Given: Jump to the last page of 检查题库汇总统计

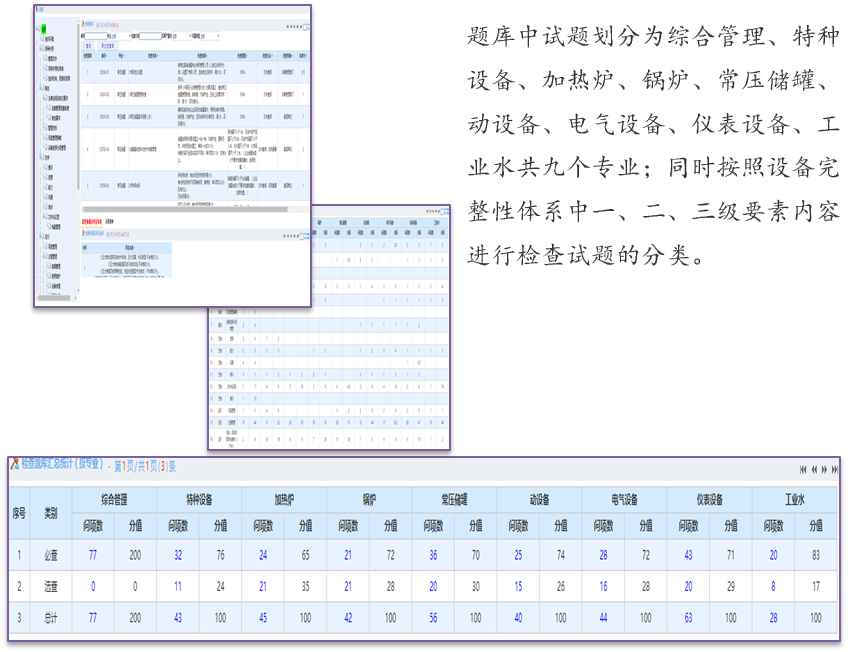Looking at the screenshot, I should coord(835,470).
